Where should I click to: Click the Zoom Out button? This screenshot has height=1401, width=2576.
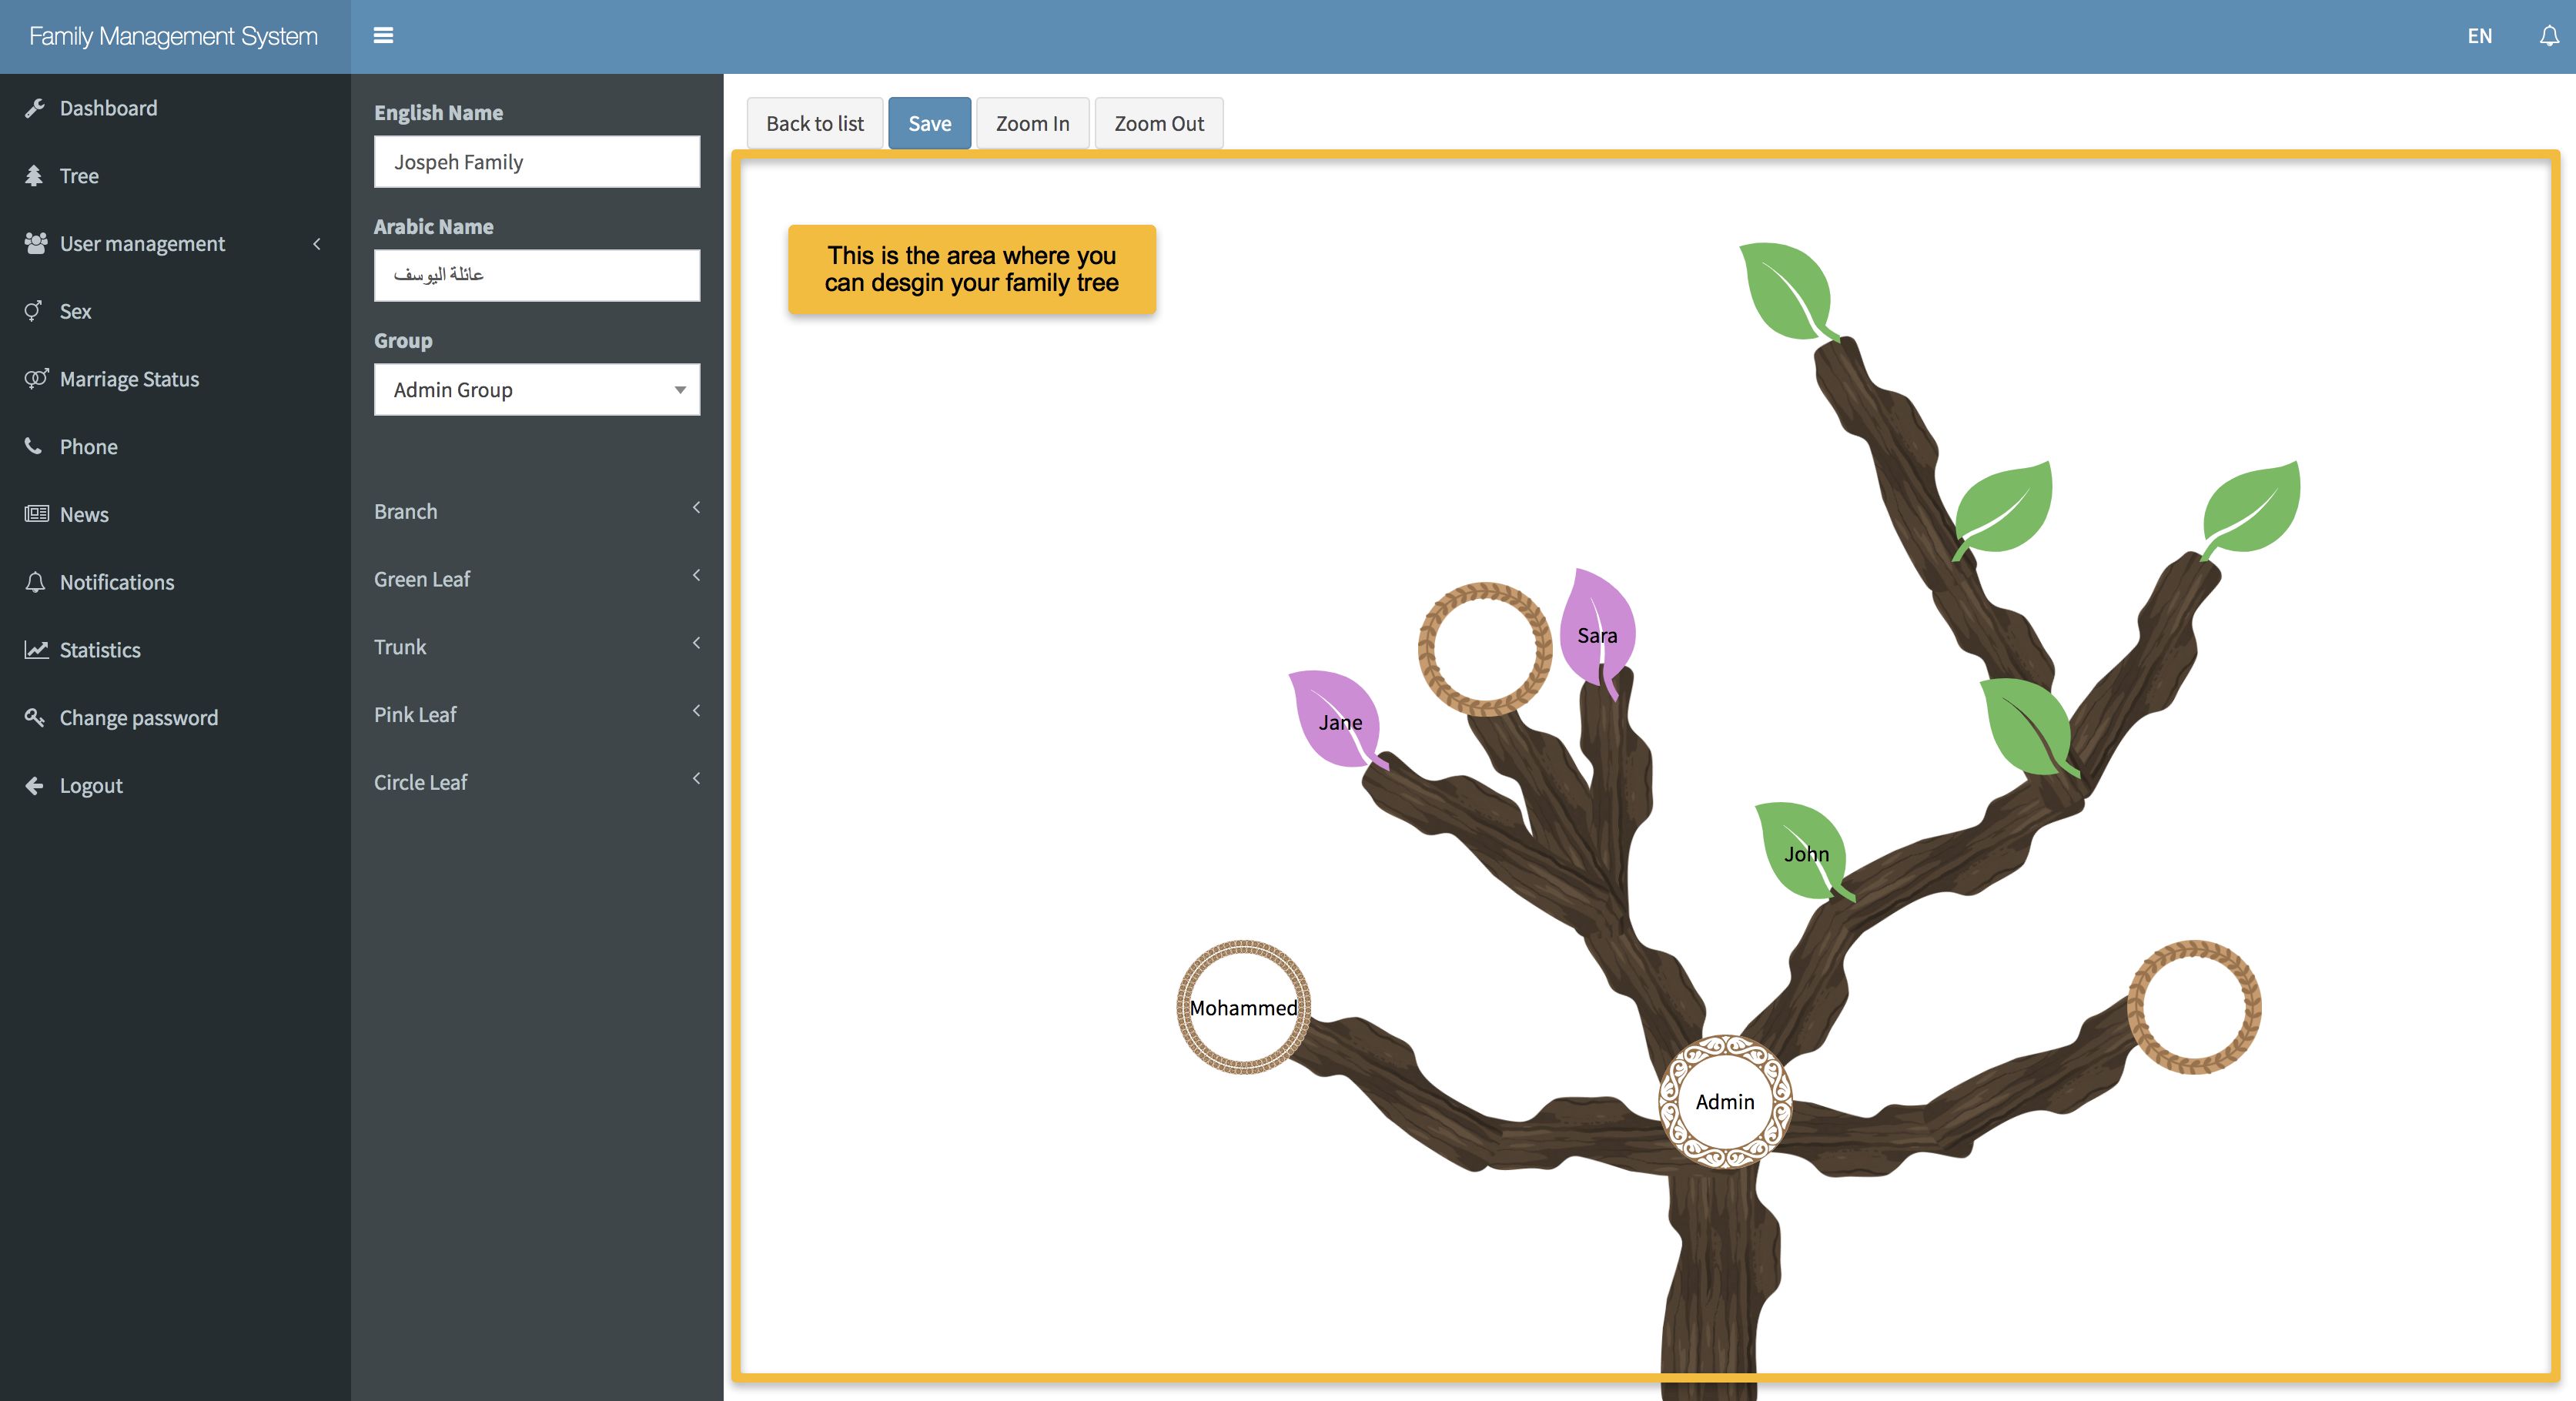pyautogui.click(x=1159, y=123)
